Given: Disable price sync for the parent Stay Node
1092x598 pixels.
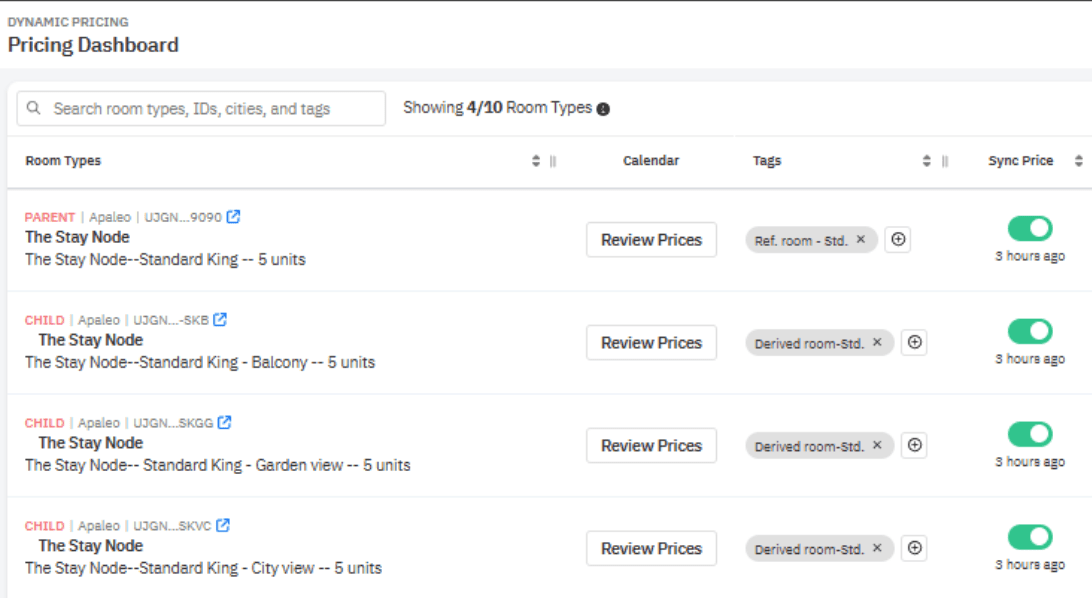Looking at the screenshot, I should click(1030, 229).
